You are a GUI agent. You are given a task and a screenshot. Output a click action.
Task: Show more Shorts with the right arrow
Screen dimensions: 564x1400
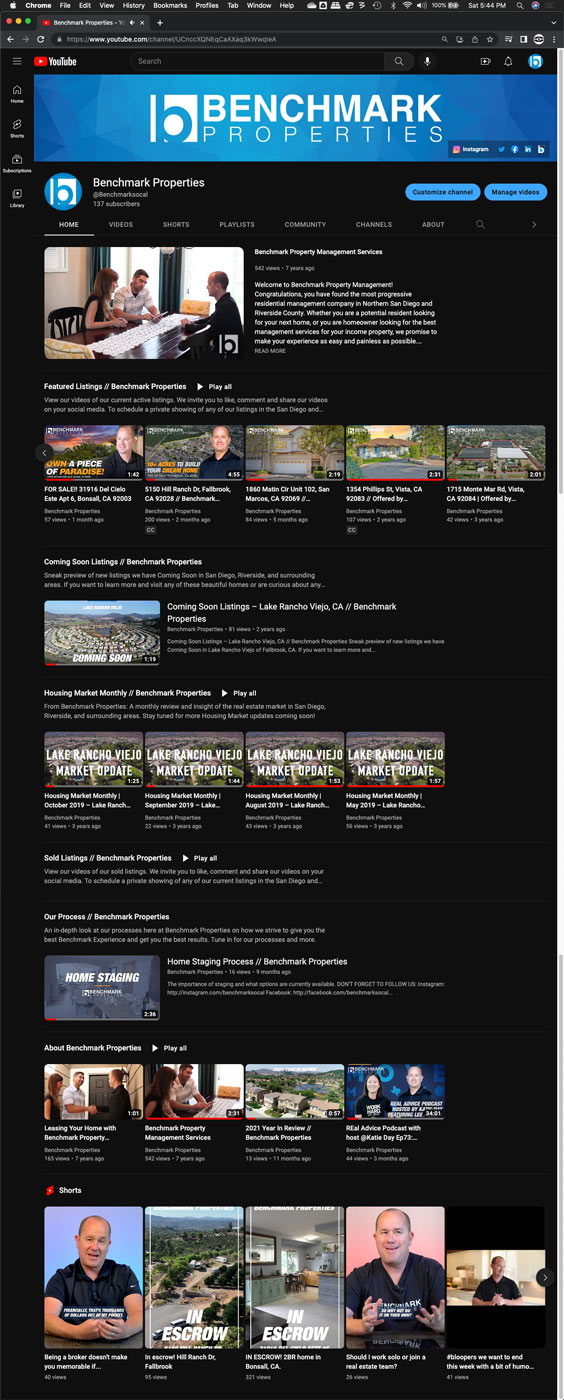coord(545,1277)
